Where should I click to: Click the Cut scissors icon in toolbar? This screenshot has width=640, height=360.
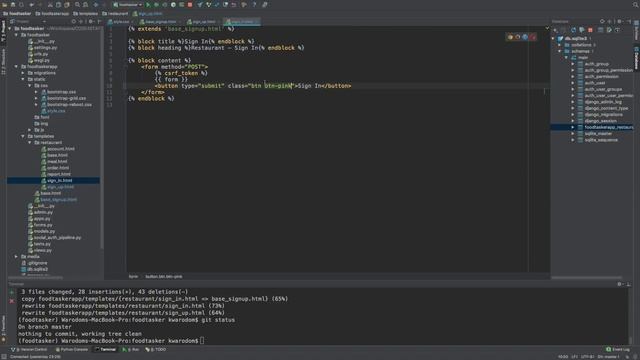pyautogui.click(x=50, y=5)
